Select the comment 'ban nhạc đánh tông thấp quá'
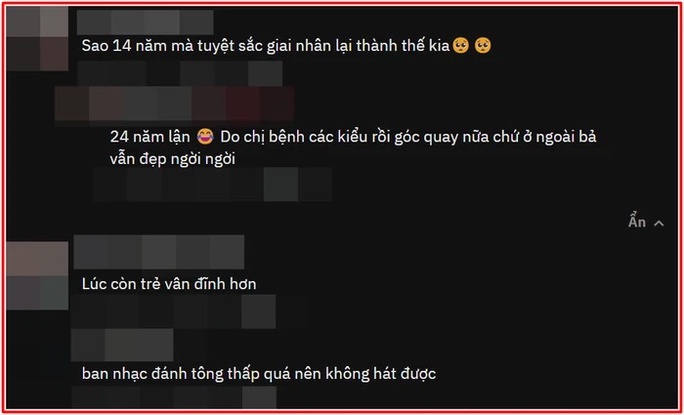 coord(259,374)
